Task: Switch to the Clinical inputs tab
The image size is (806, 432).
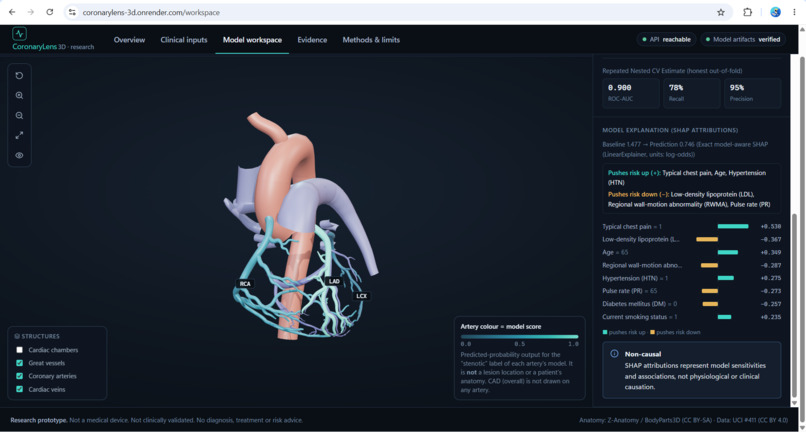Action: click(184, 40)
